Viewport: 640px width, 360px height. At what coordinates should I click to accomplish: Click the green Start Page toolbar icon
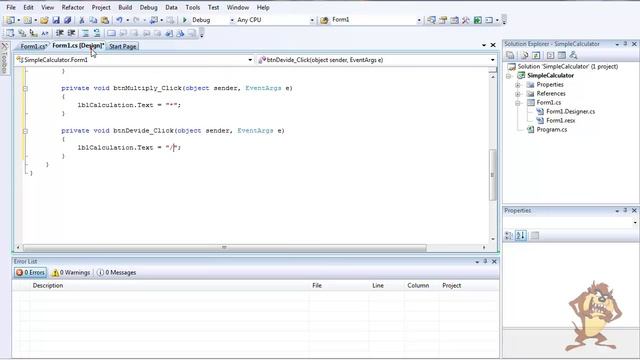[477, 20]
